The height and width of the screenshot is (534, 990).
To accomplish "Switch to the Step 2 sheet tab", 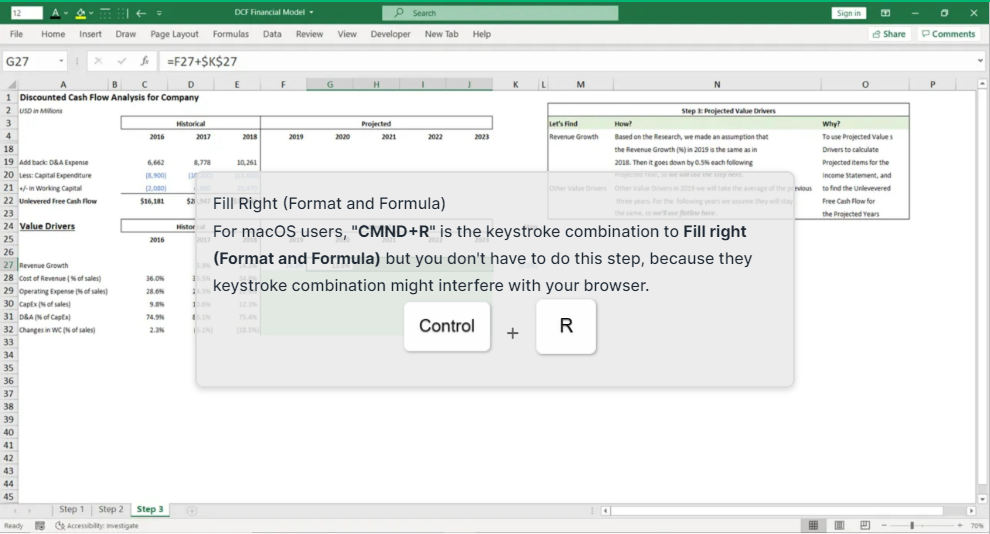I will [x=110, y=509].
